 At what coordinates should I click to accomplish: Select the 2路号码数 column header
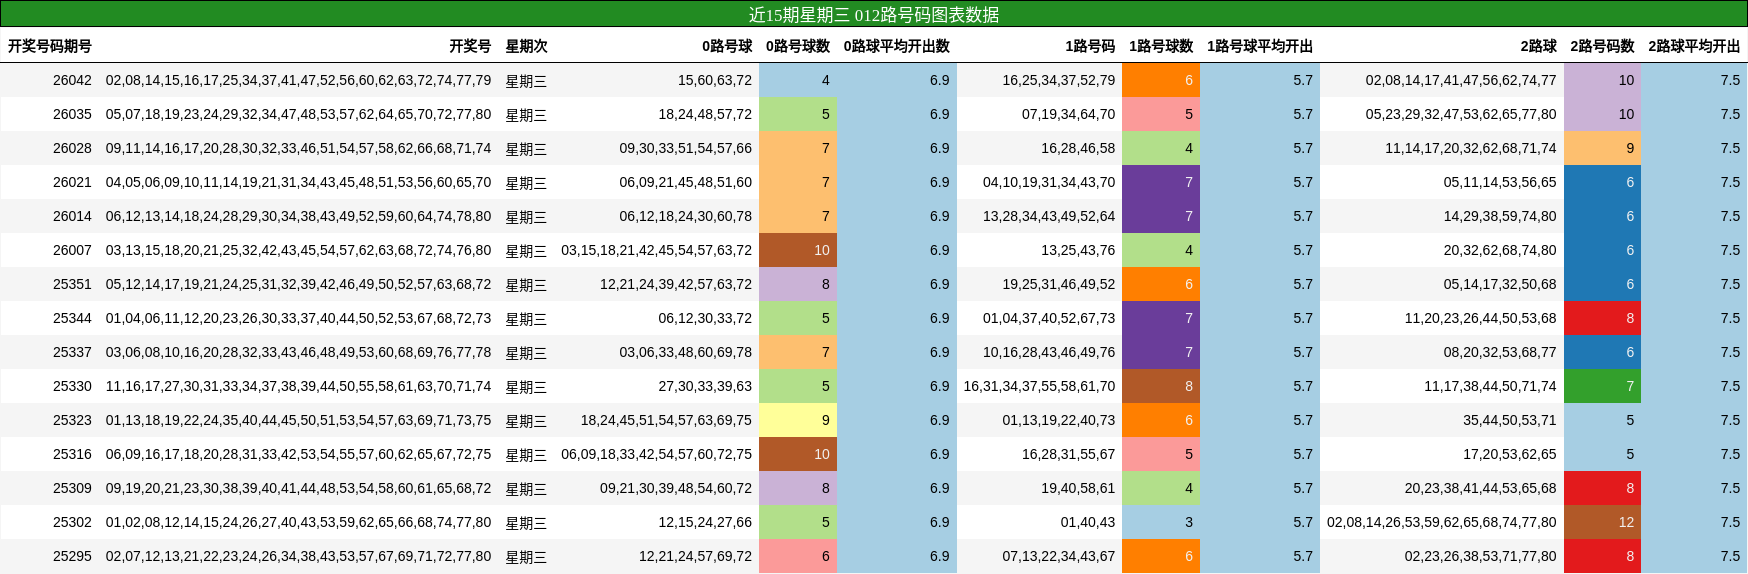pyautogui.click(x=1603, y=46)
